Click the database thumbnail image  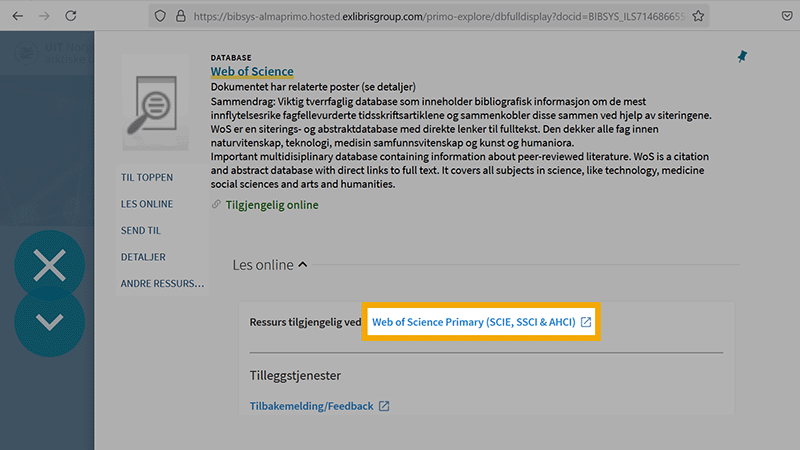tap(155, 101)
